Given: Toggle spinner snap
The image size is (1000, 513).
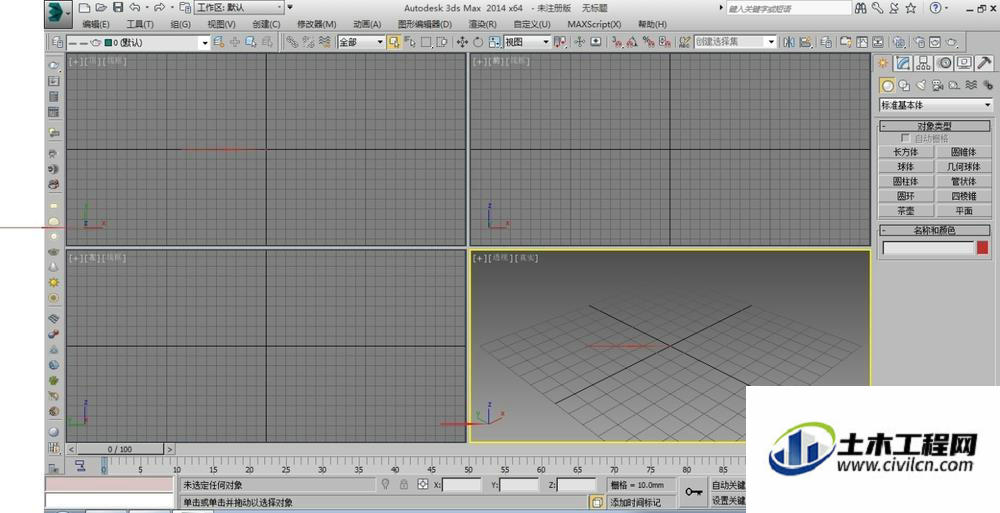Looking at the screenshot, I should 665,42.
